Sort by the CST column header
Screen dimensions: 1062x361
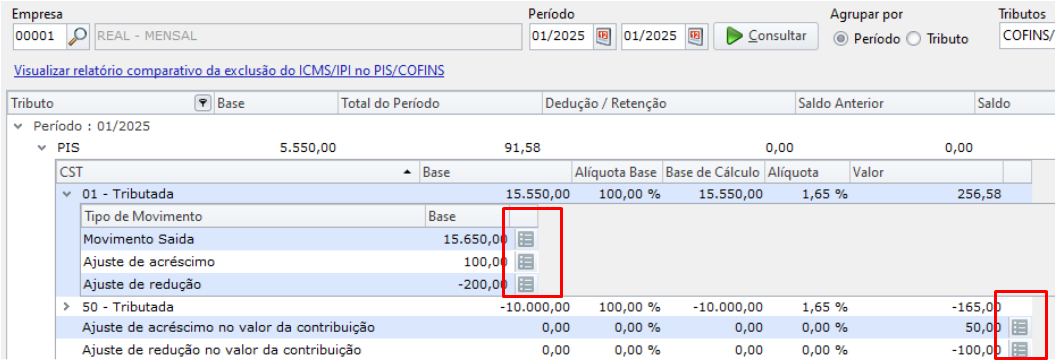(x=237, y=173)
